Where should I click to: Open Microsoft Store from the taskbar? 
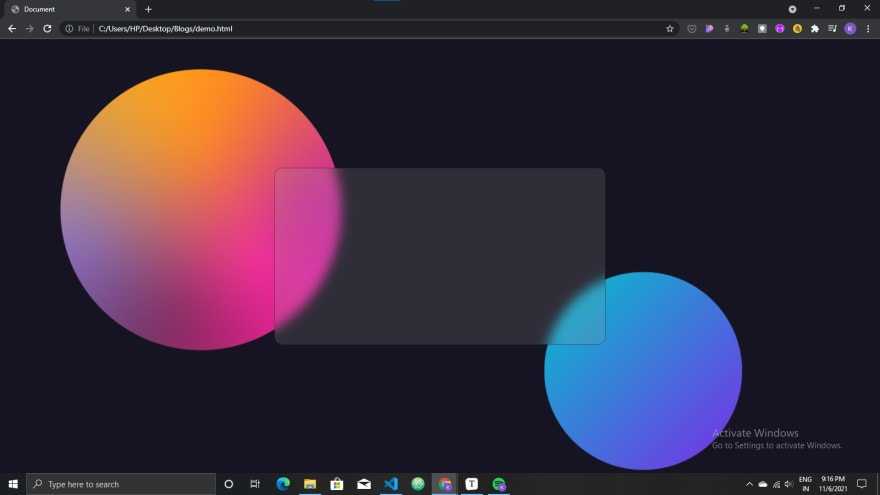point(337,484)
